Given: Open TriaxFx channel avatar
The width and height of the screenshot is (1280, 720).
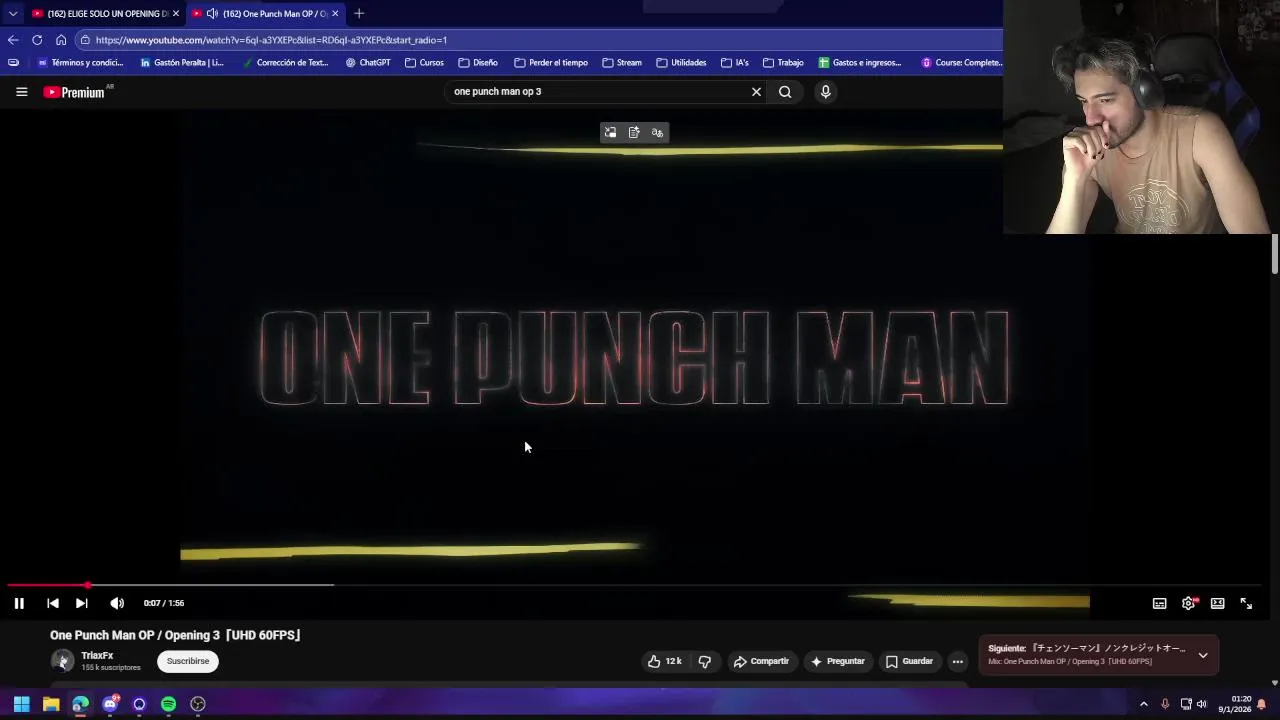Looking at the screenshot, I should [62, 661].
